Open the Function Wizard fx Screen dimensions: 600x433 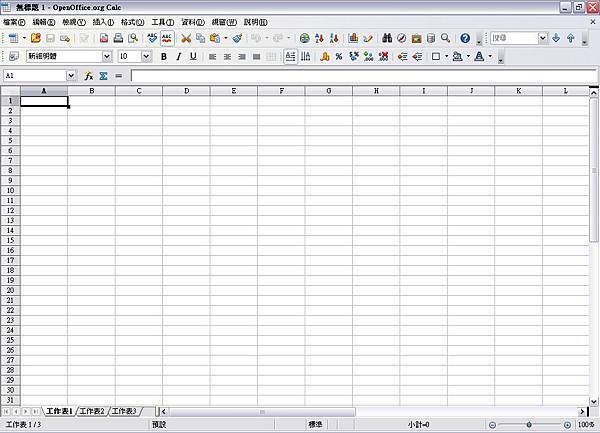tap(89, 76)
